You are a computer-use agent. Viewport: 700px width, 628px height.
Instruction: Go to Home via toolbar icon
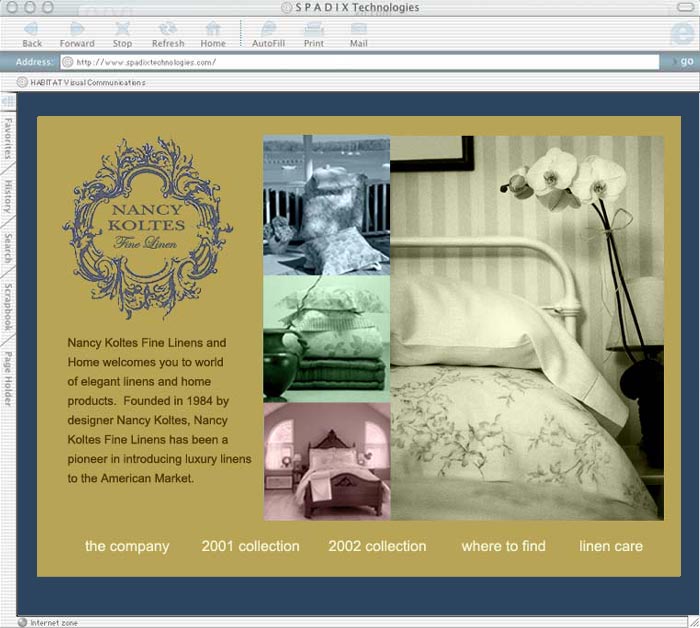(x=213, y=33)
